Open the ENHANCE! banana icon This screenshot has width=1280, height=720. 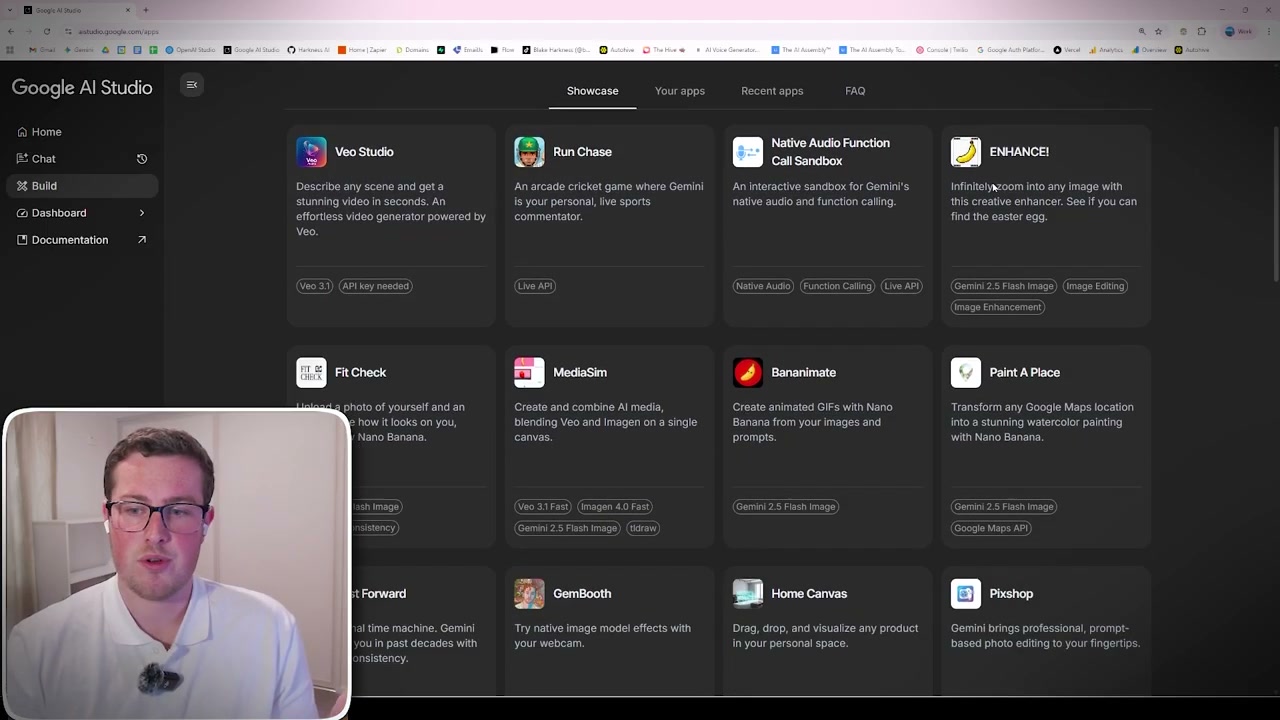tap(966, 152)
